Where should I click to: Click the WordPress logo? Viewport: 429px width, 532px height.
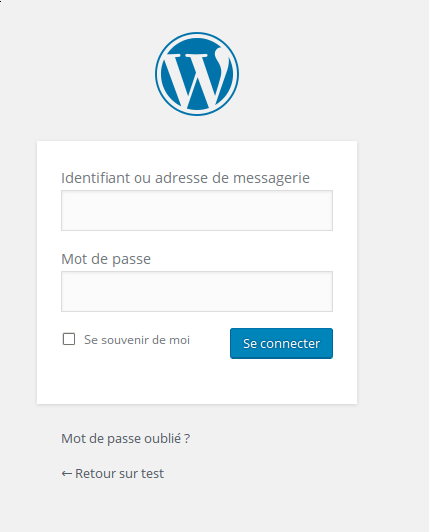[197, 74]
